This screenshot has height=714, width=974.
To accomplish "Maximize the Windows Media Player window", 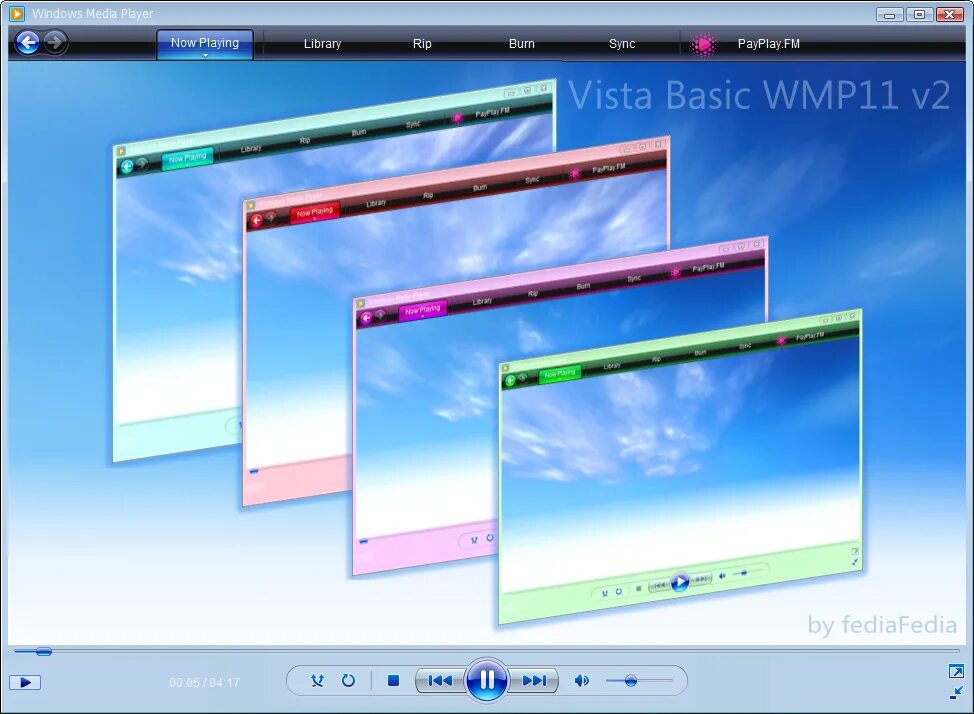I will (x=919, y=14).
